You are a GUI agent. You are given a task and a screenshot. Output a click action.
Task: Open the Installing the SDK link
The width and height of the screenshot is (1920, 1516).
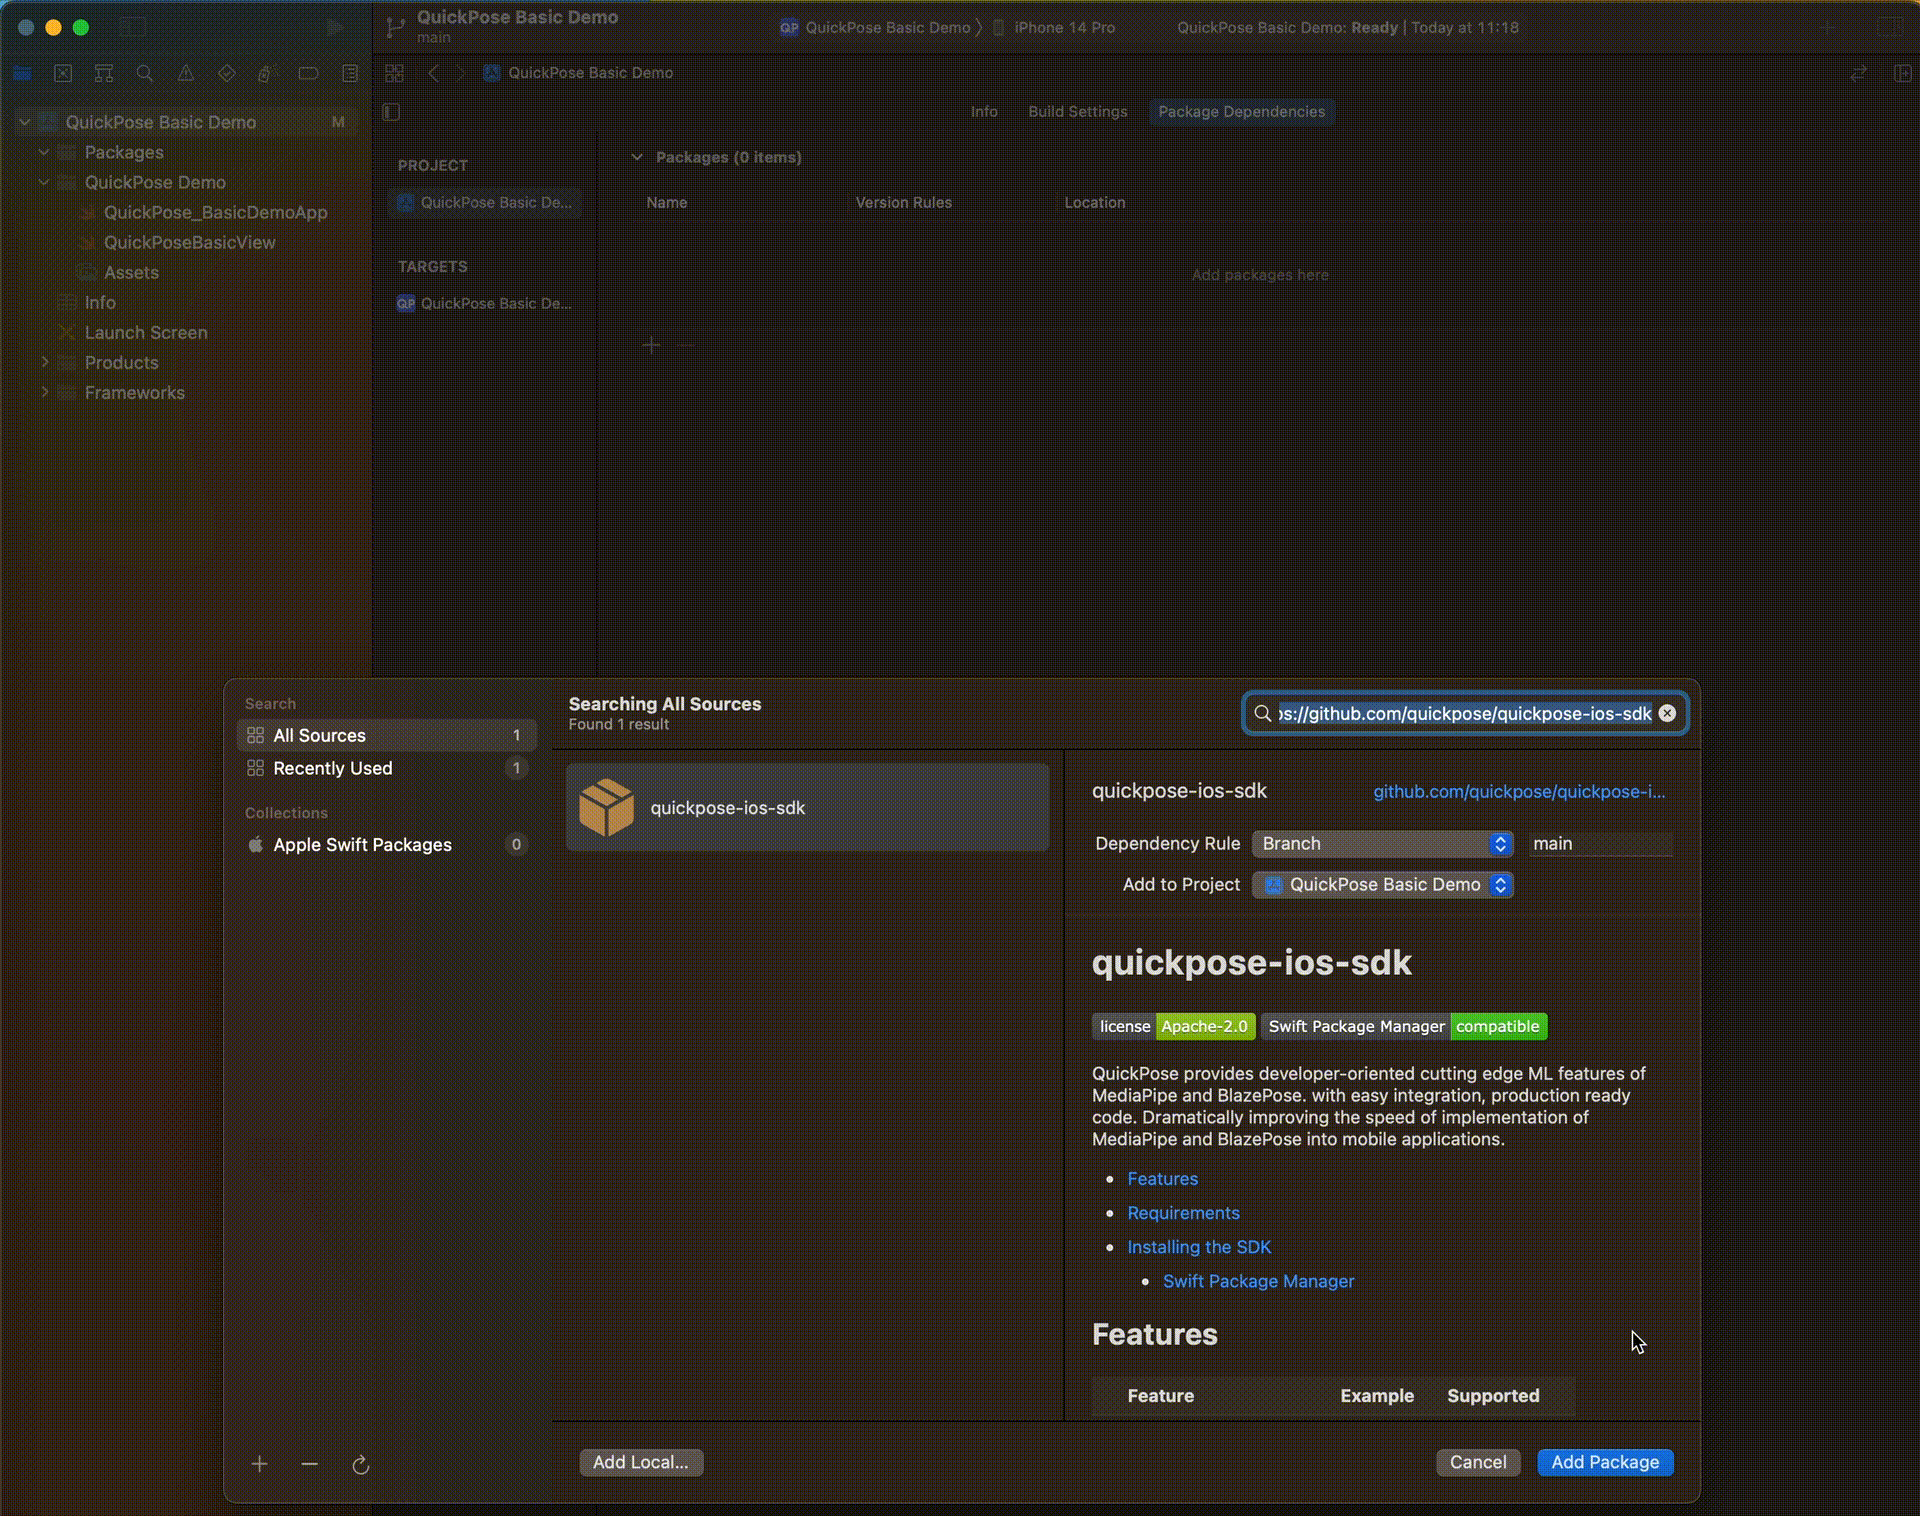(1199, 1247)
